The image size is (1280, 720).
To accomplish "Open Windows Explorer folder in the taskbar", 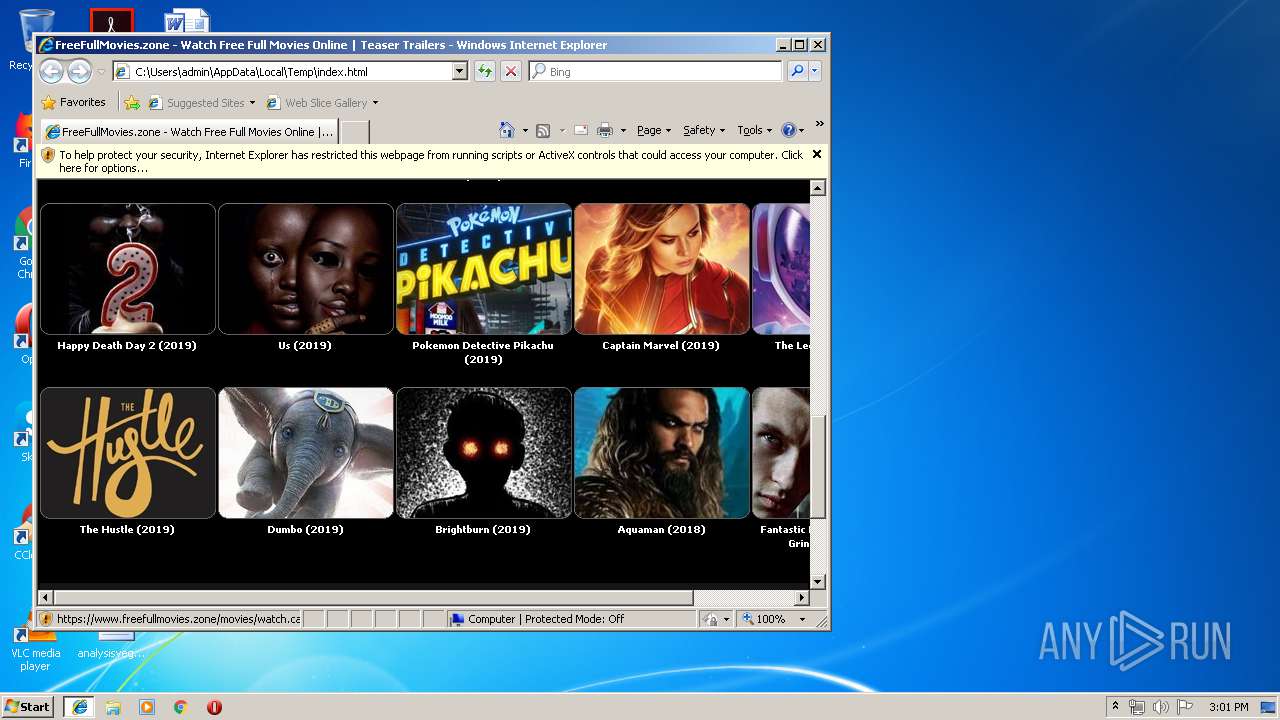I will click(113, 706).
